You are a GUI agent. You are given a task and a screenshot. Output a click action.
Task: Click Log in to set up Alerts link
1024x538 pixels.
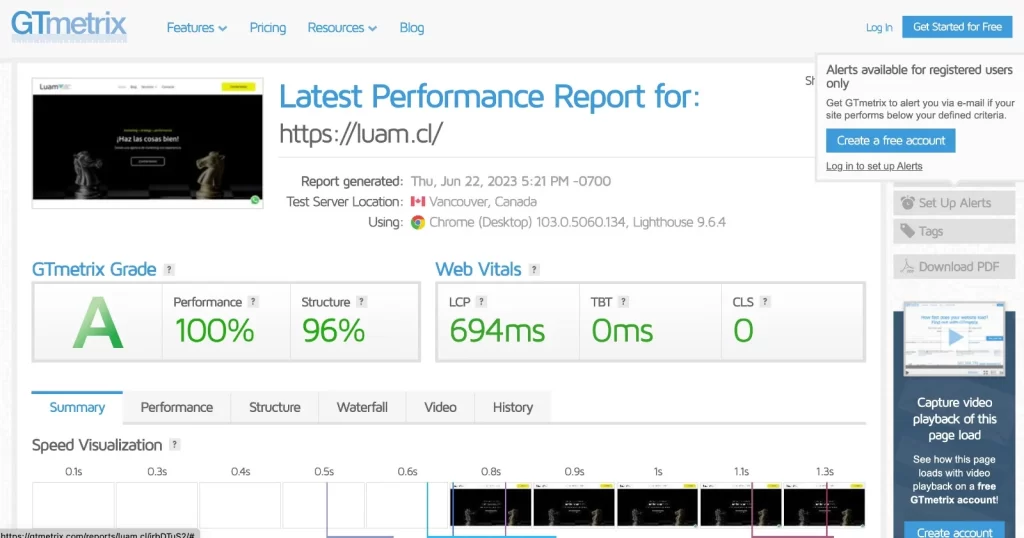pyautogui.click(x=874, y=166)
